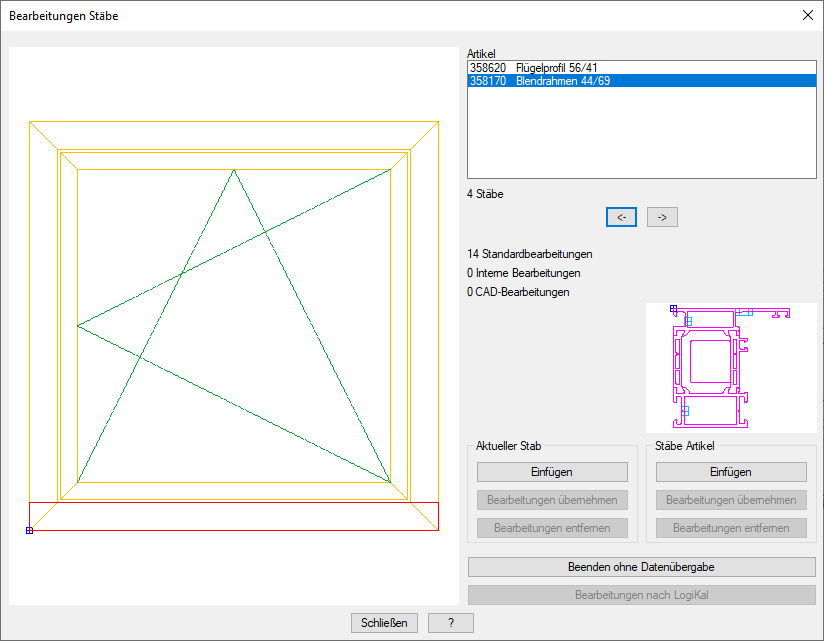824x641 pixels.
Task: Click Bearbeitungen entfernen in Stäbe Artikel group
Action: coord(731,528)
